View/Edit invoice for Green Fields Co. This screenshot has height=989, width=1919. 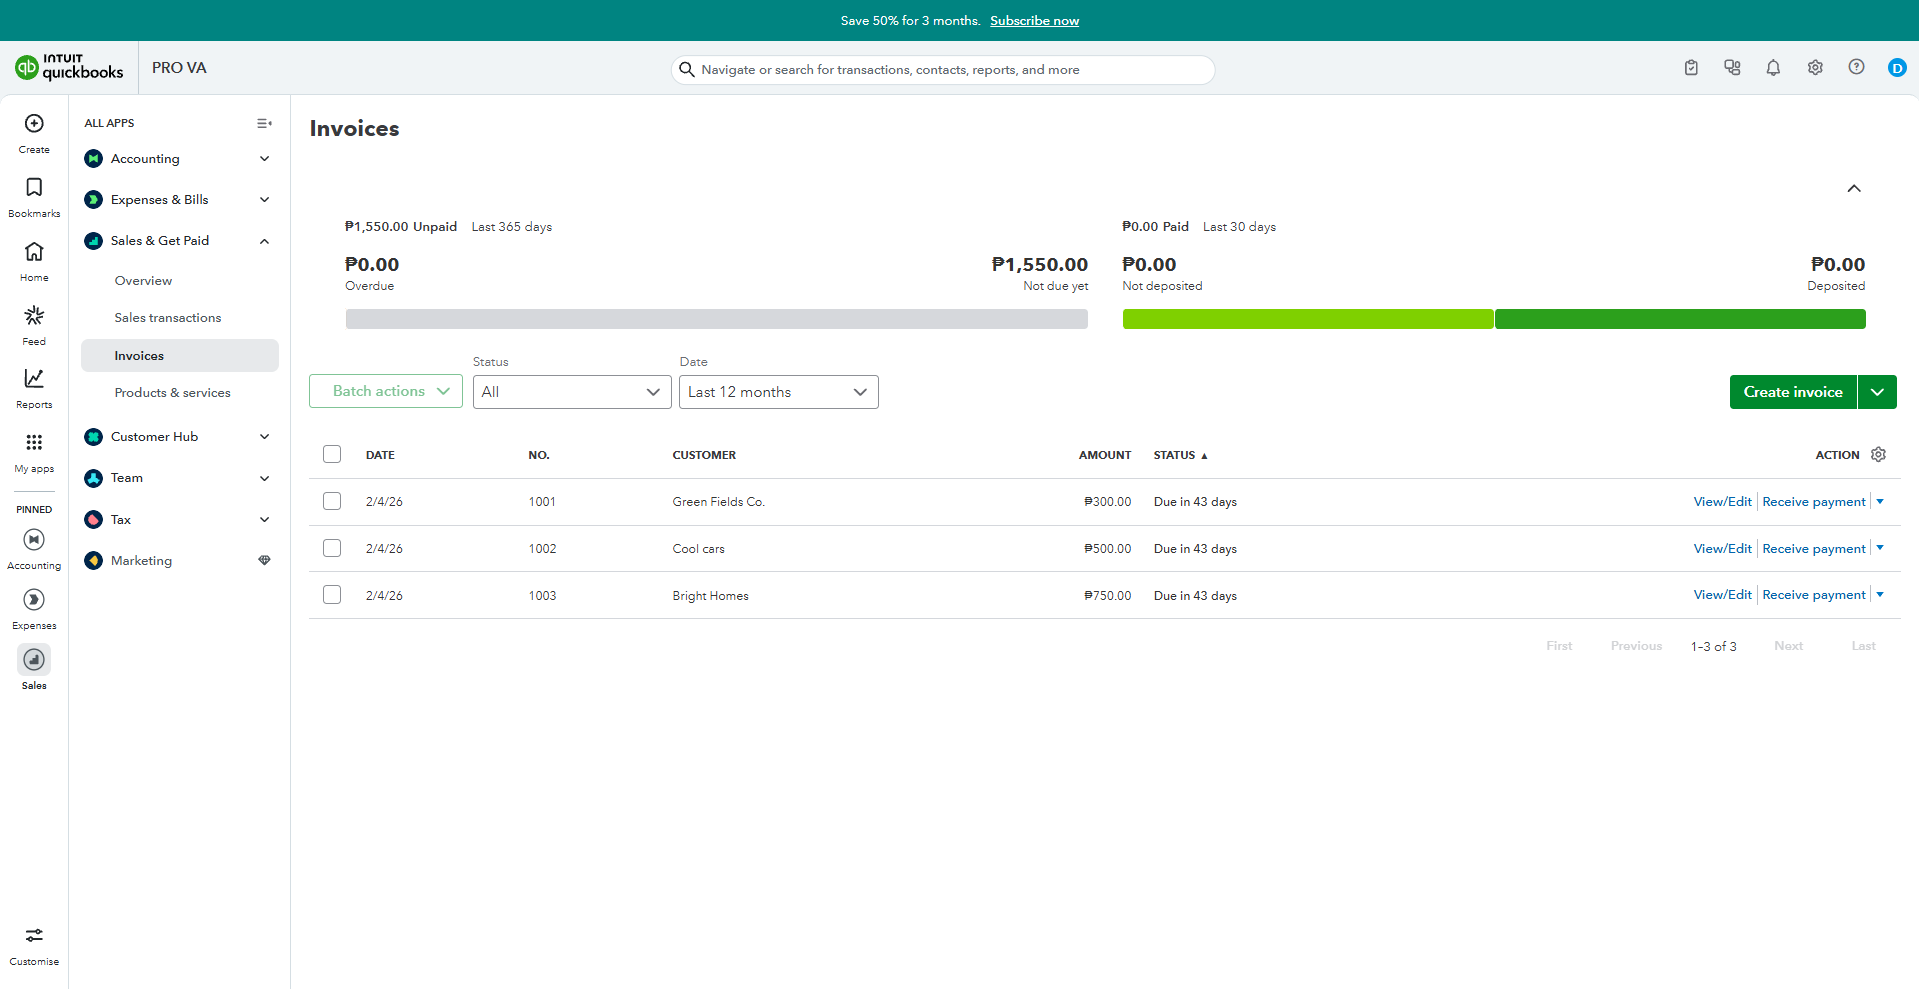point(1722,502)
